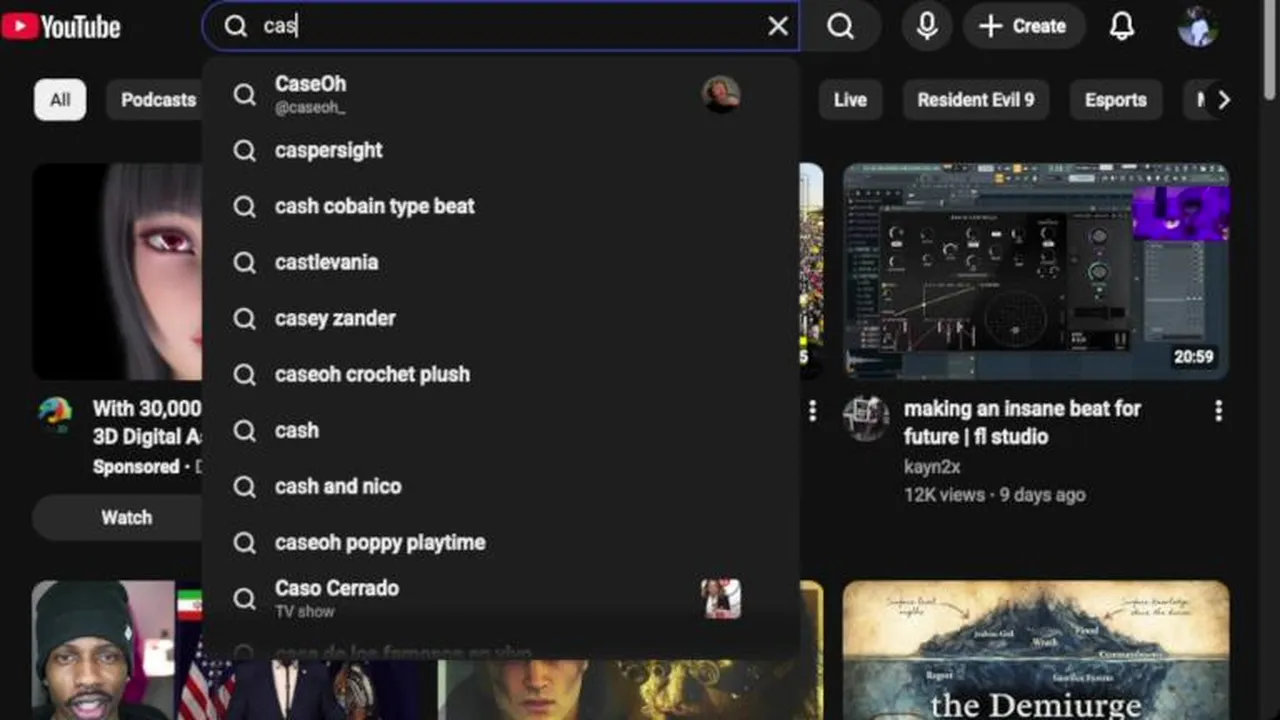Open the sponsored ad advertiser avatar

click(55, 414)
